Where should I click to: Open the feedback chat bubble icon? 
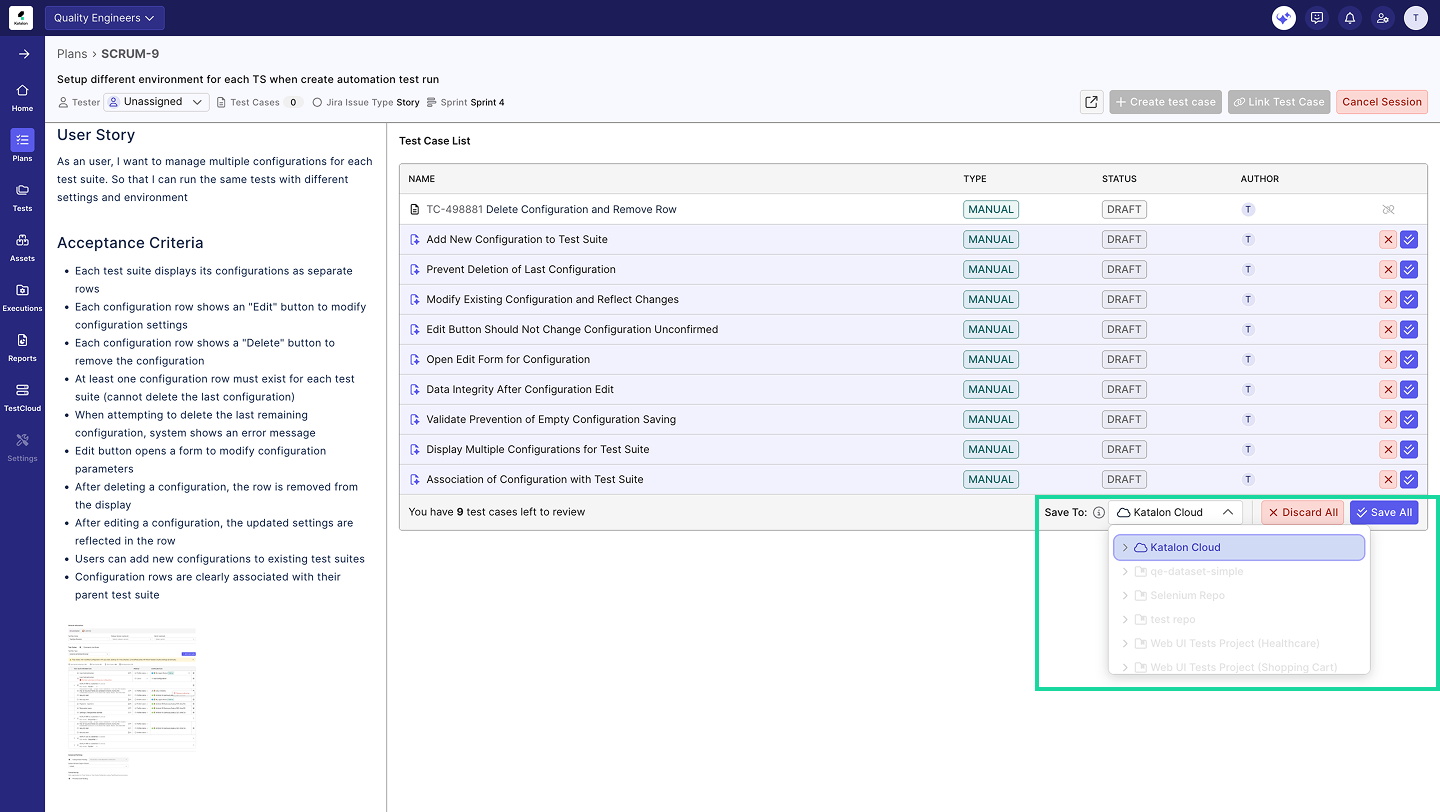[x=1316, y=17]
